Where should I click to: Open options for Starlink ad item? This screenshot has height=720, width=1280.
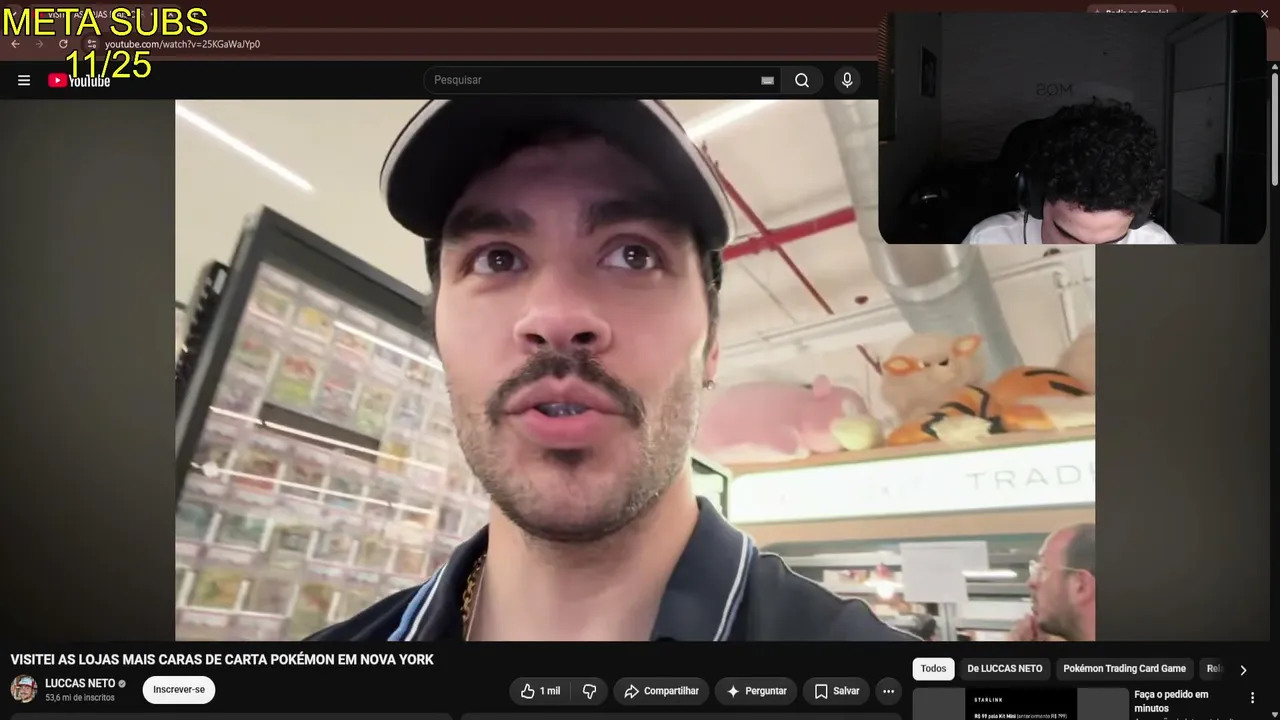click(x=1252, y=698)
